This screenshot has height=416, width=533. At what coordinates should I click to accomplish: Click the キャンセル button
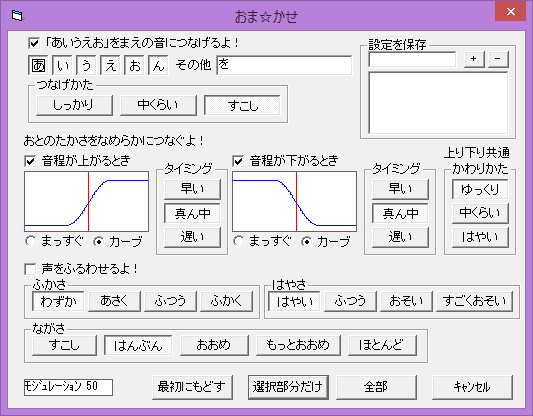[x=472, y=387]
